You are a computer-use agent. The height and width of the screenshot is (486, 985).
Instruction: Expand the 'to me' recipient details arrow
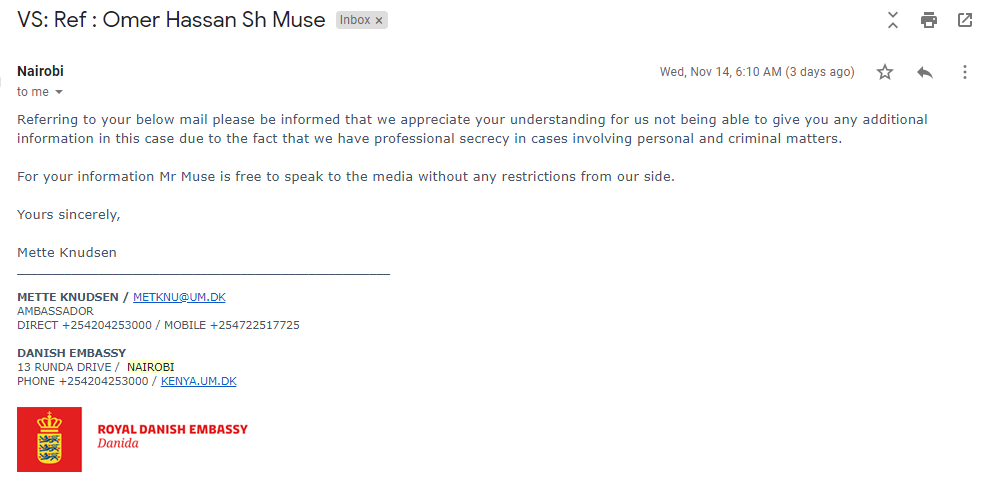pos(59,92)
